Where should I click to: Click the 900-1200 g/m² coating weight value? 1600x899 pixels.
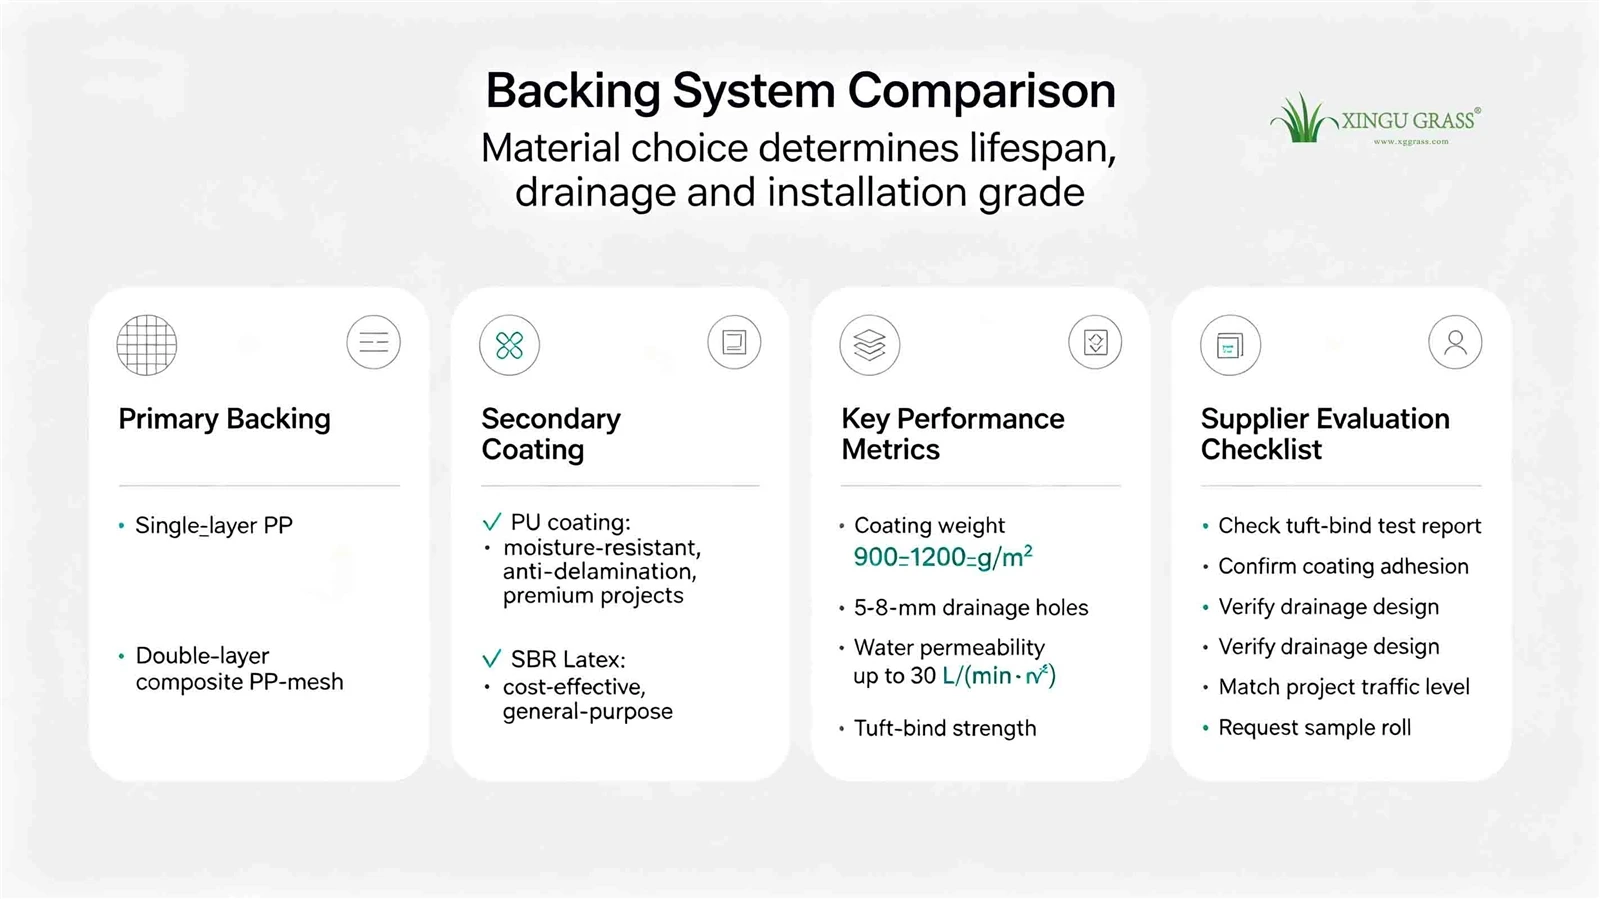click(943, 558)
